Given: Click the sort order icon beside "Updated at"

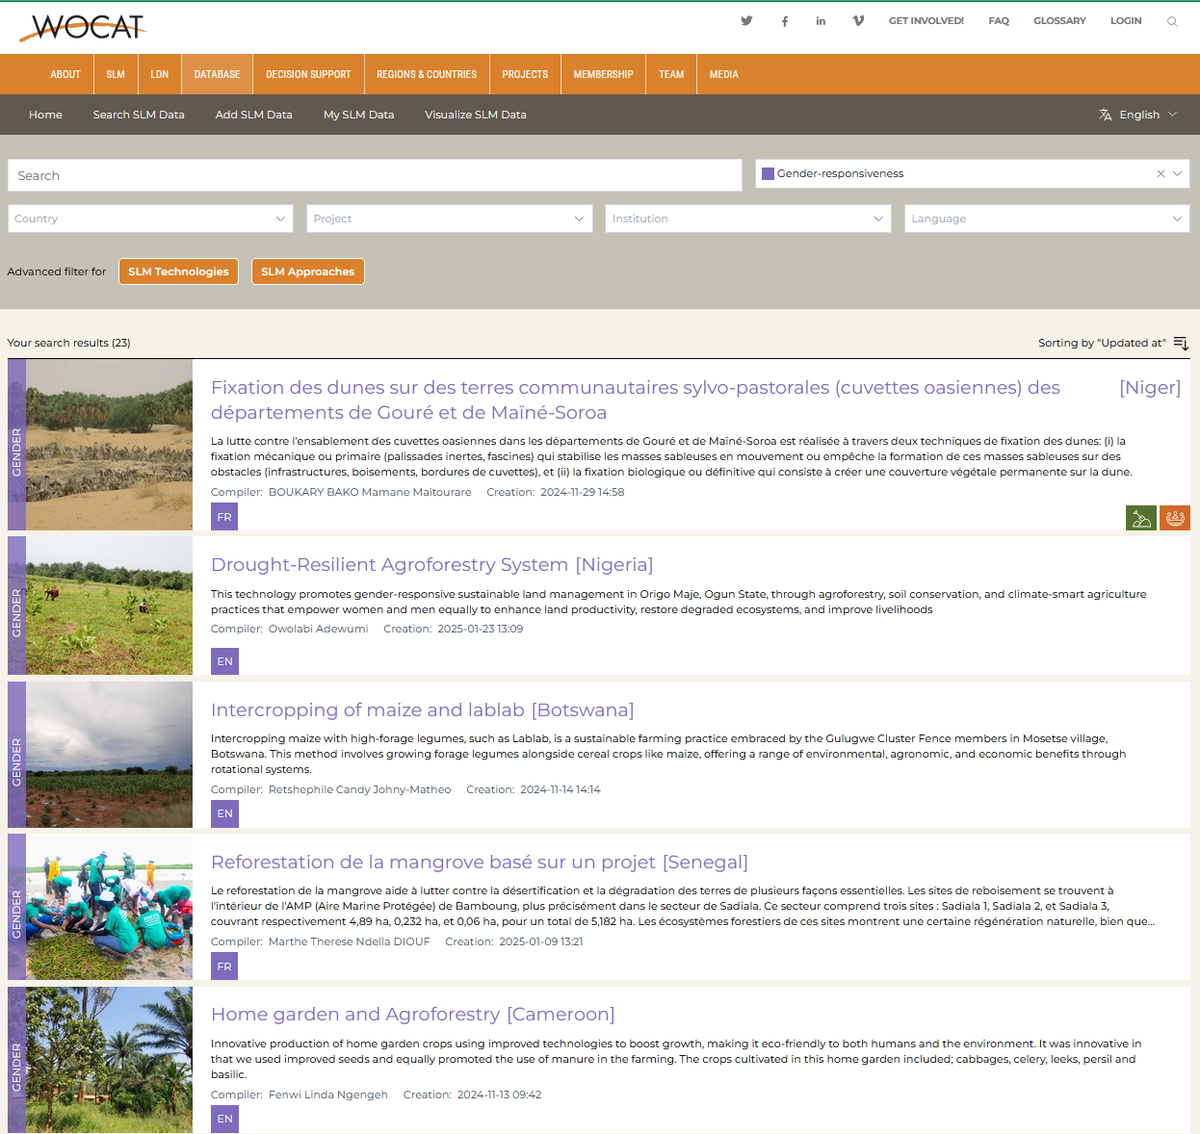Looking at the screenshot, I should (x=1181, y=343).
